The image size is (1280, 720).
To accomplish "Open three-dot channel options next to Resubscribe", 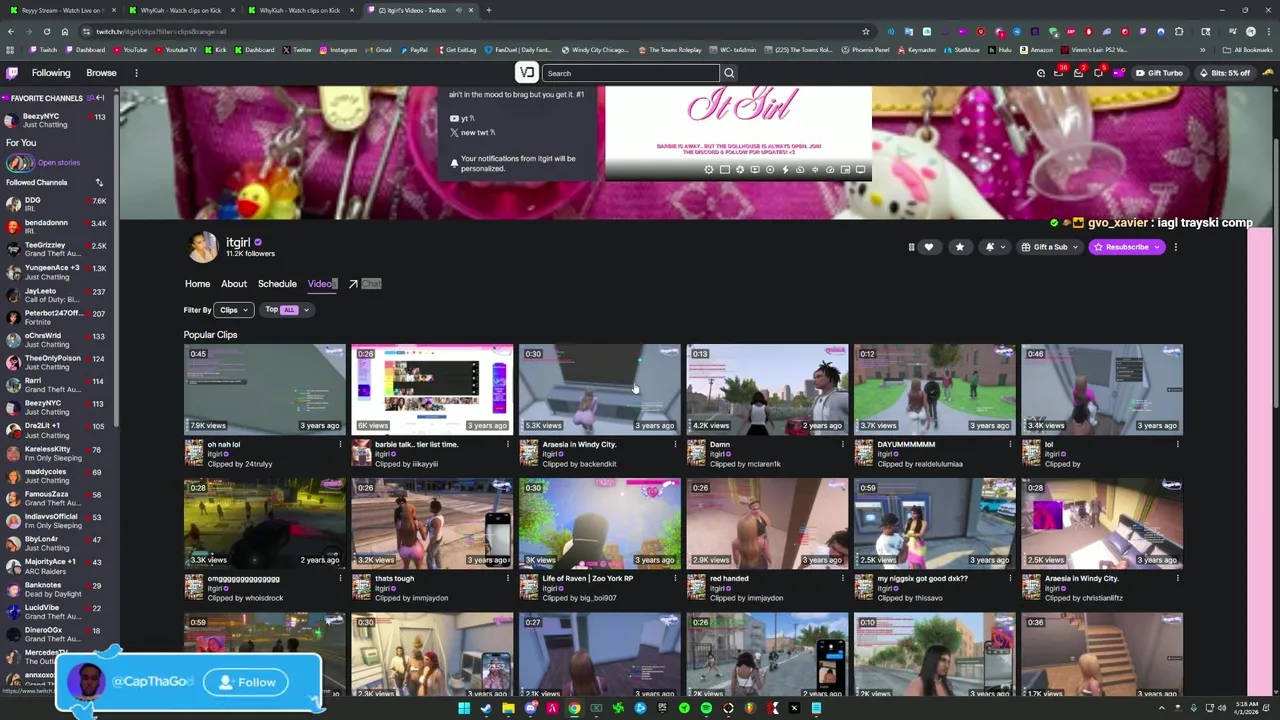I will tap(1176, 247).
